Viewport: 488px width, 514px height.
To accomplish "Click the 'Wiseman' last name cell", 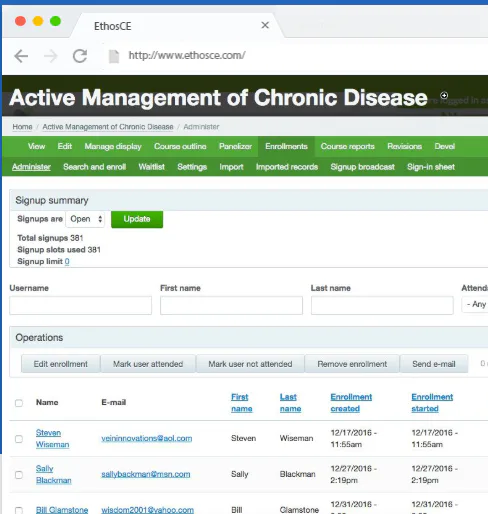I will point(296,438).
